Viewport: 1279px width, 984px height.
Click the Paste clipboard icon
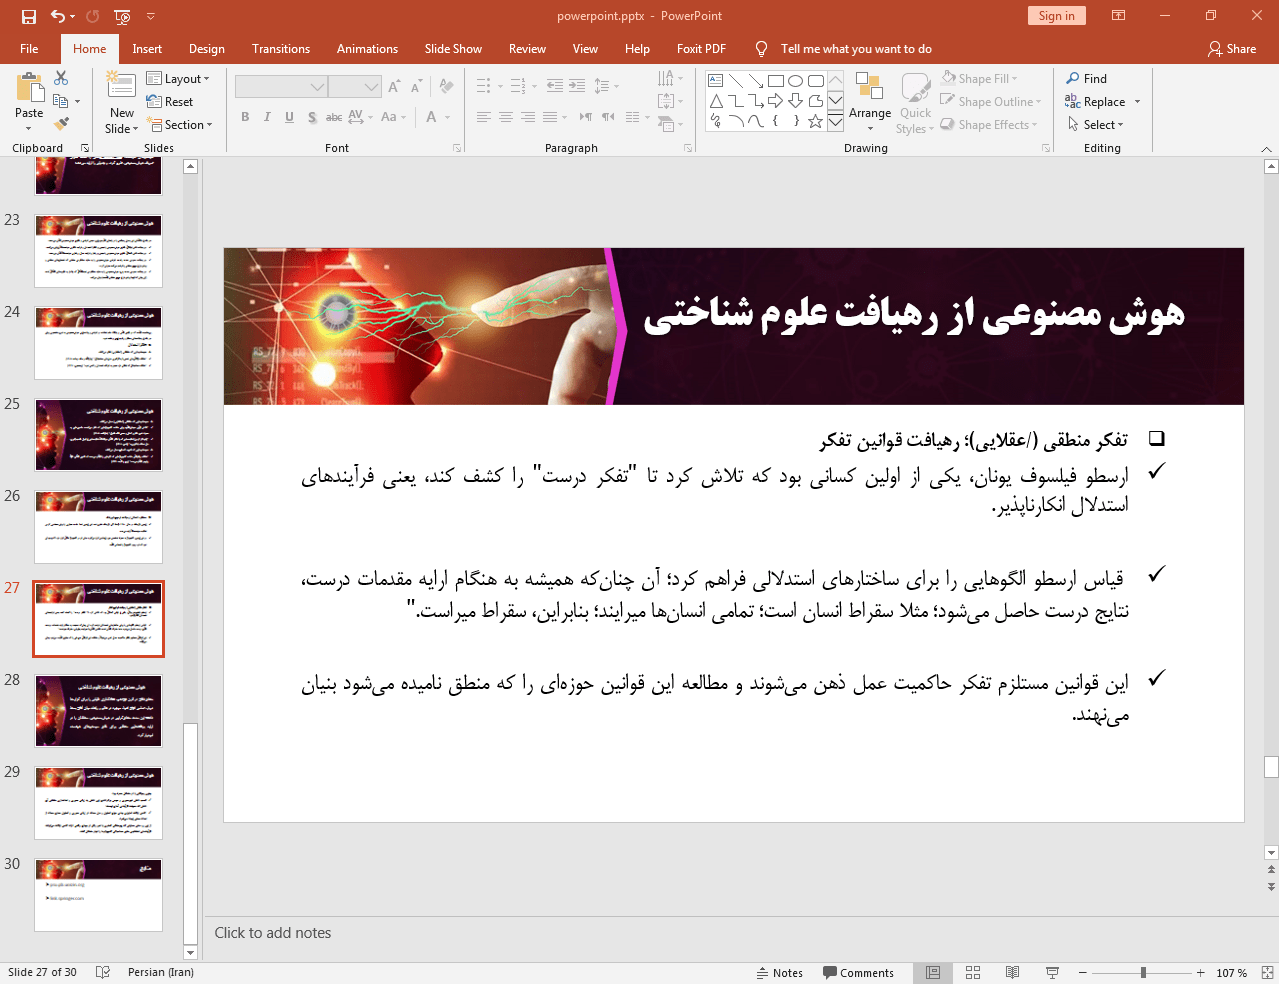click(x=29, y=89)
